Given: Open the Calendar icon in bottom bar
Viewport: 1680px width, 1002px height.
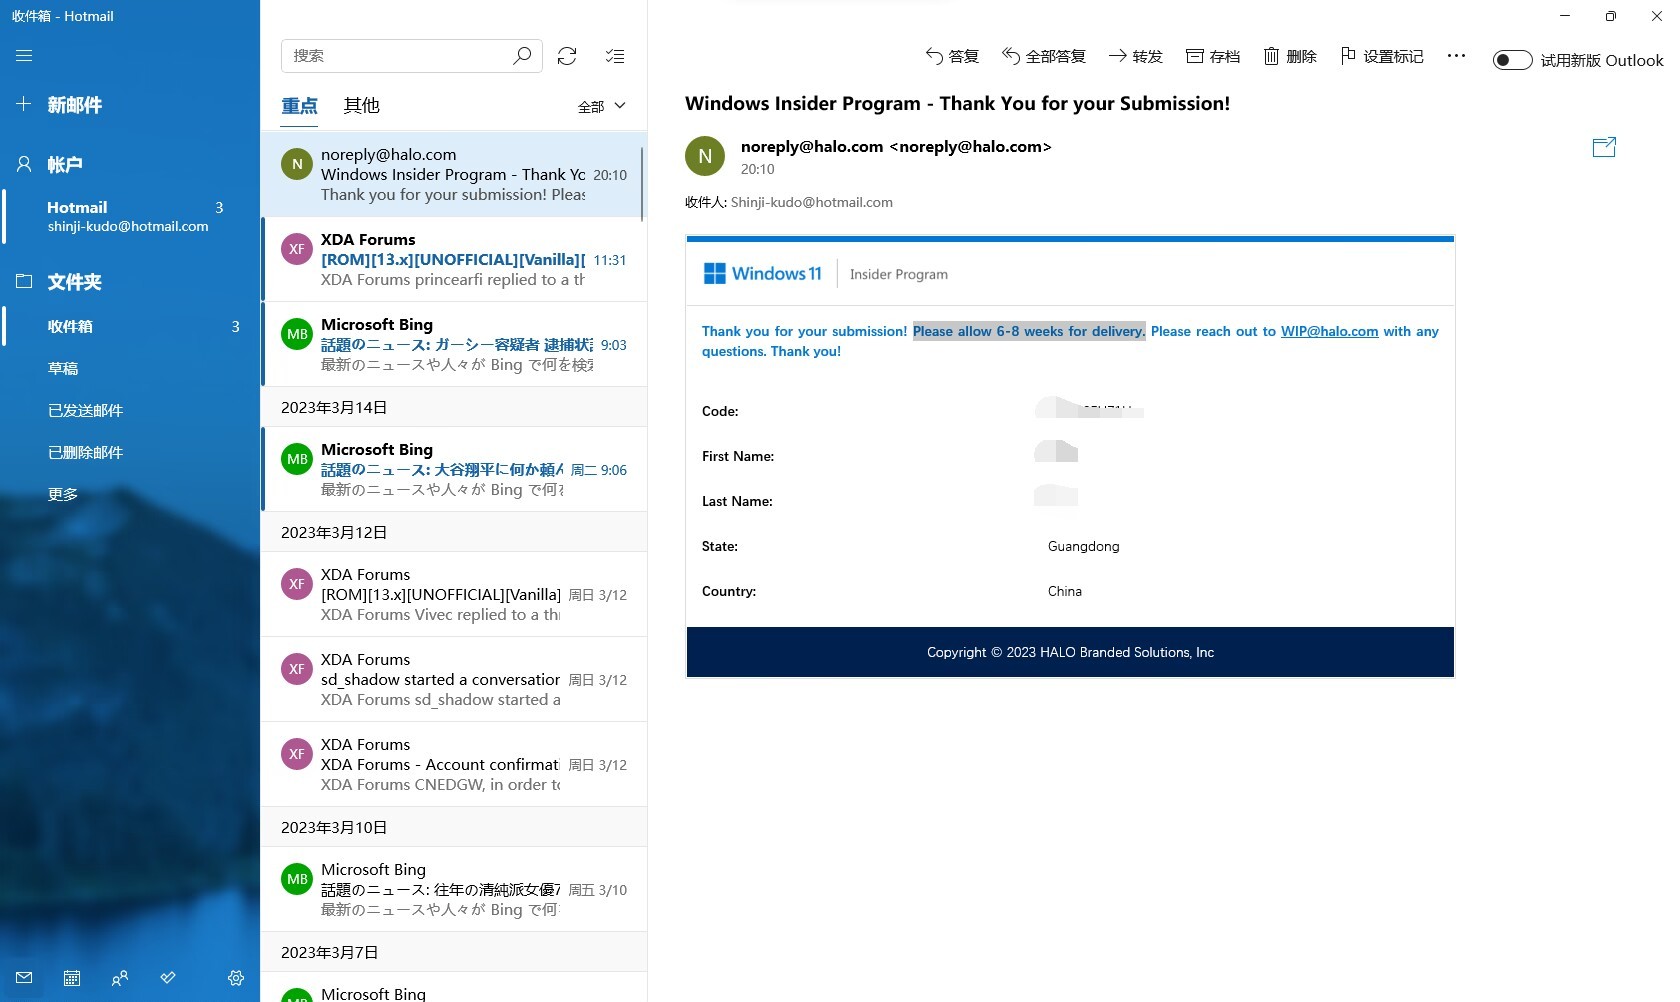Looking at the screenshot, I should (72, 978).
